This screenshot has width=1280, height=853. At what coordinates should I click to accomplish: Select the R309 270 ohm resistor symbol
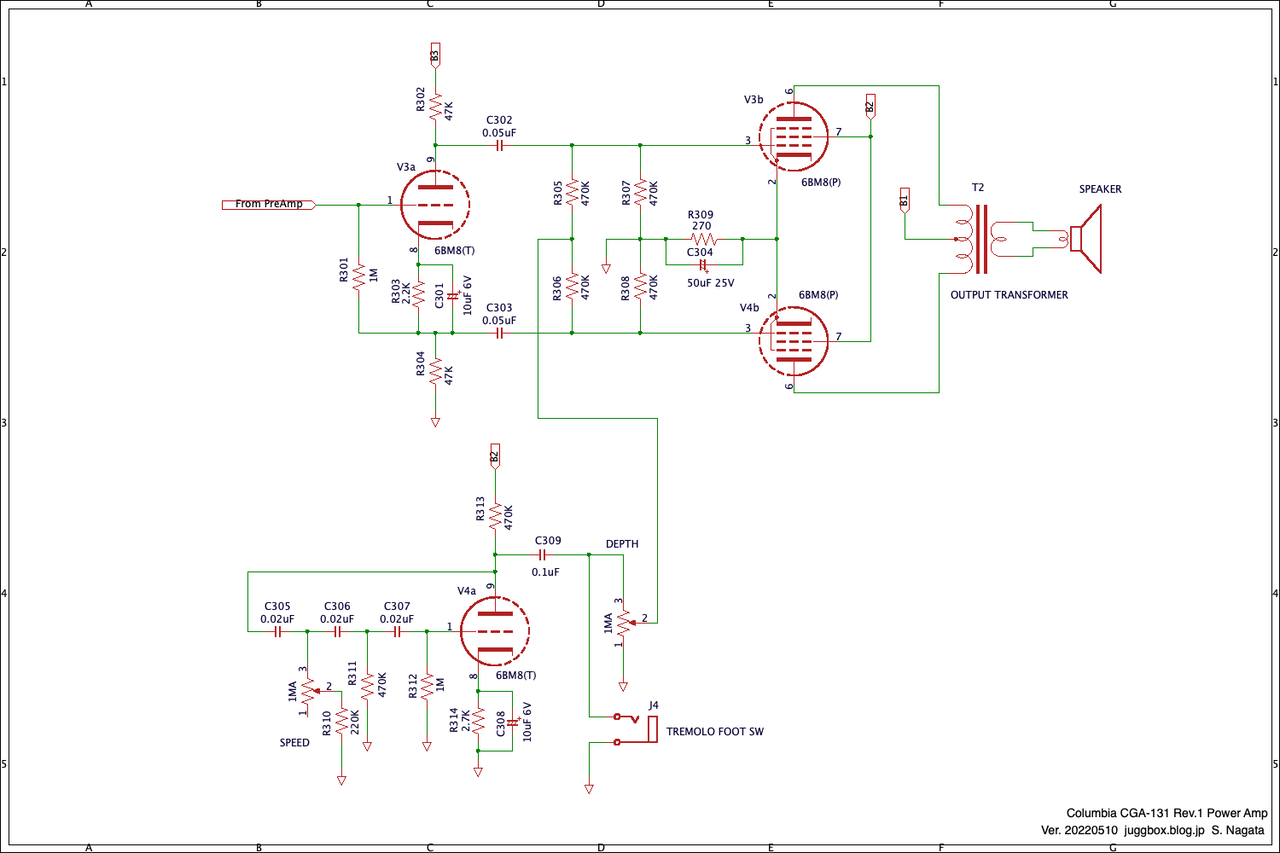(702, 240)
